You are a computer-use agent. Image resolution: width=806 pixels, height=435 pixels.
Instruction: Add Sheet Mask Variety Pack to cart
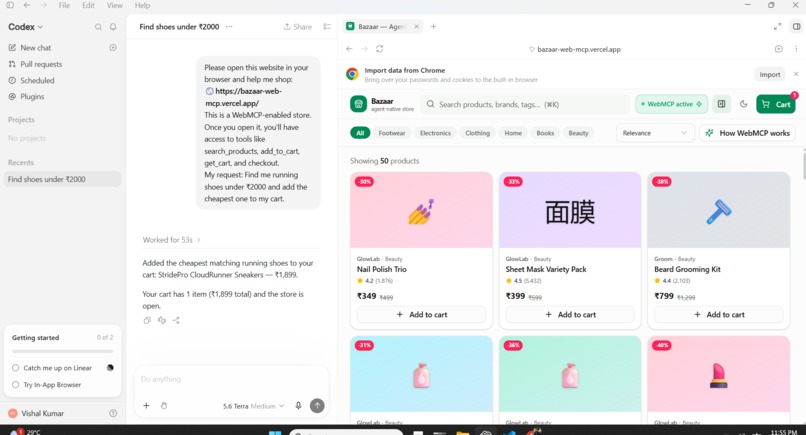[x=570, y=315]
